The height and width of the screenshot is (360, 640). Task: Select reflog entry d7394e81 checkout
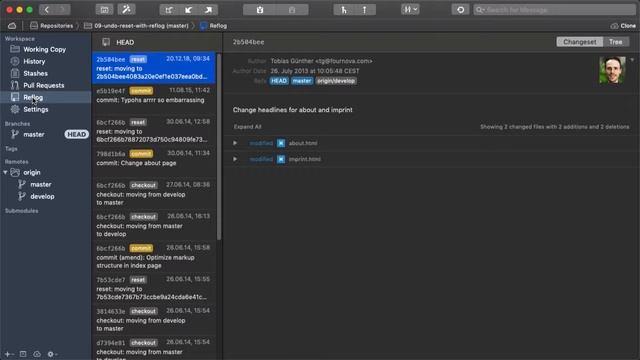pos(153,348)
